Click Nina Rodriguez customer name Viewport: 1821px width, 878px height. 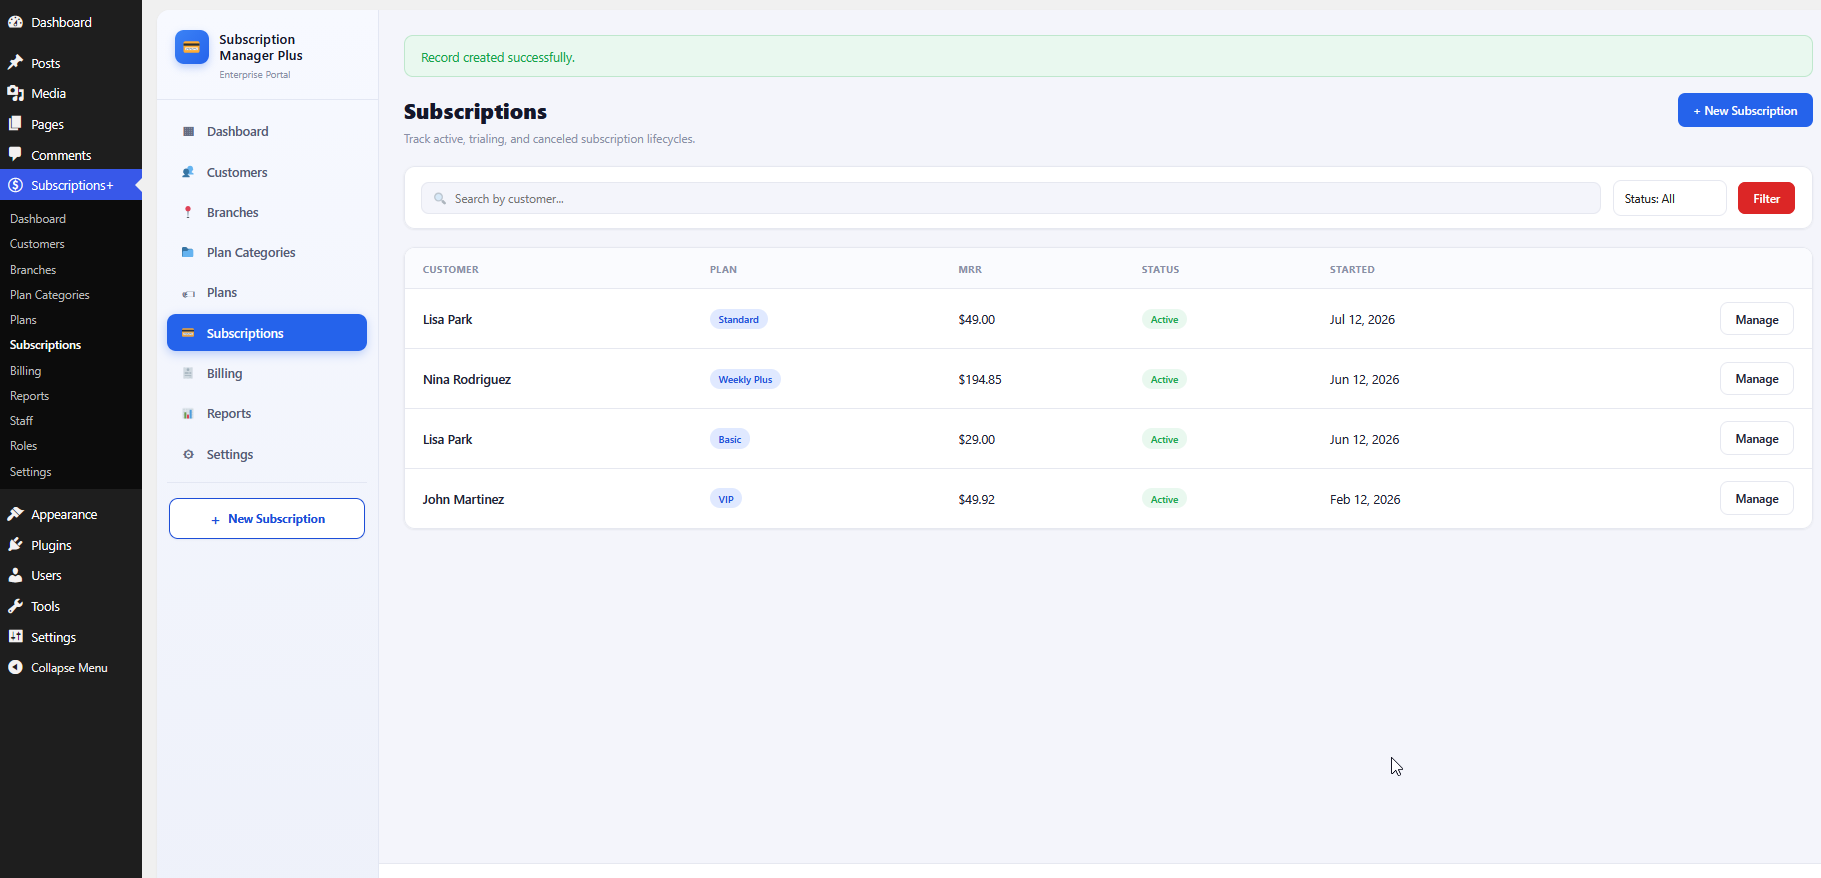pos(467,379)
